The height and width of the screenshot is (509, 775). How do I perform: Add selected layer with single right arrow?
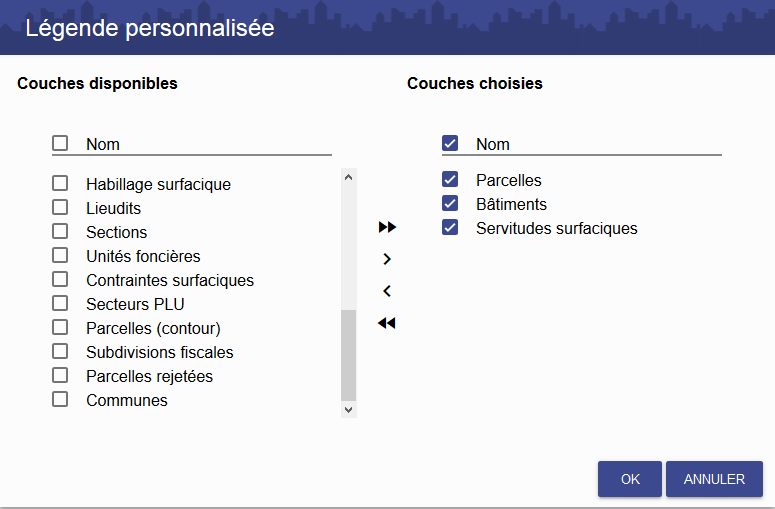pos(387,259)
